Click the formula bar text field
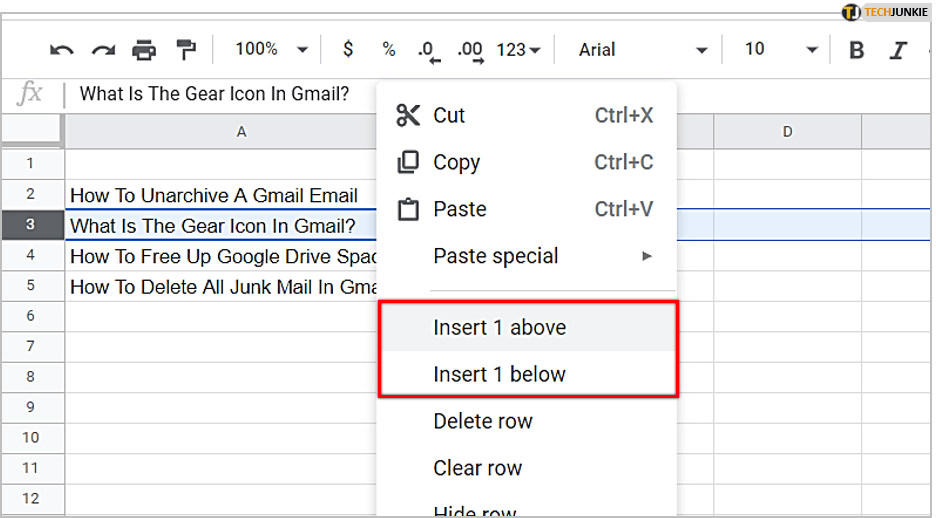This screenshot has width=936, height=518. click(x=220, y=94)
